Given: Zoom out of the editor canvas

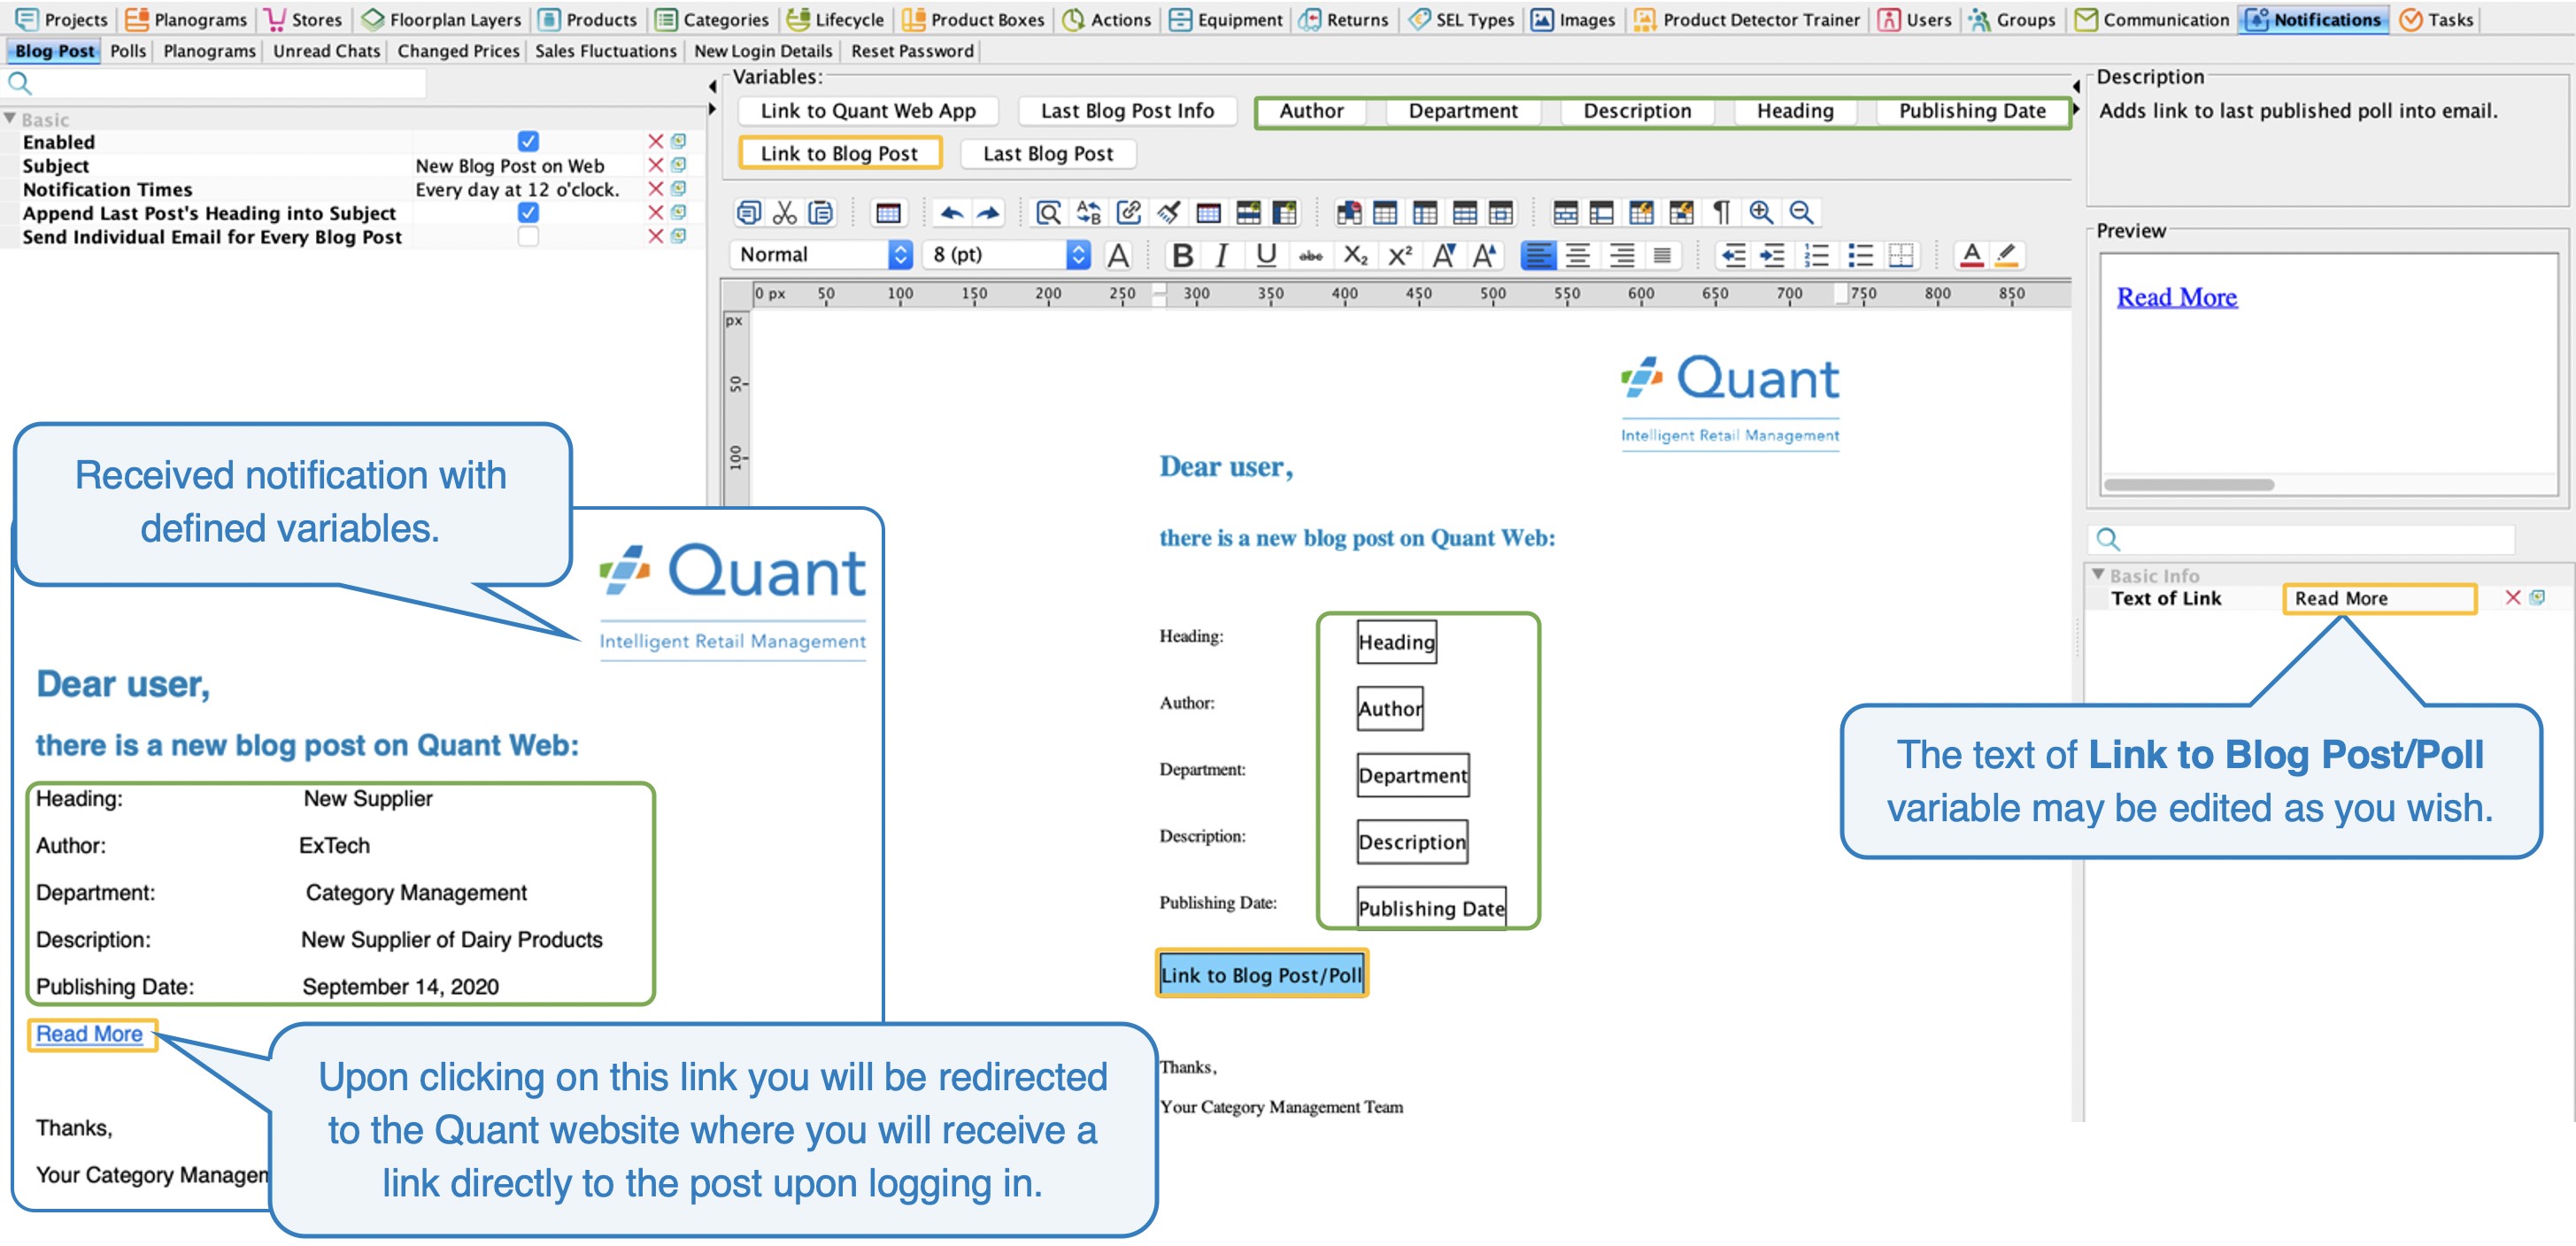Looking at the screenshot, I should pyautogui.click(x=1801, y=212).
